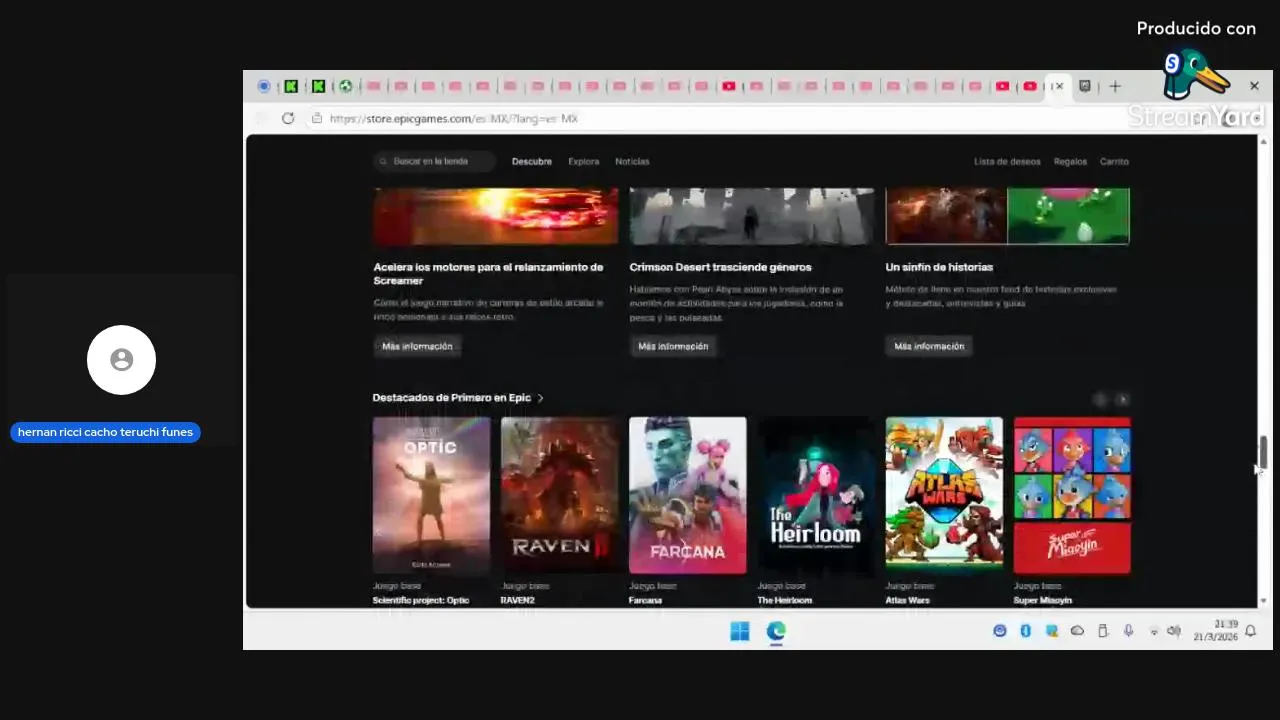Click the round blue tray icon
1280x720 pixels.
[999, 631]
